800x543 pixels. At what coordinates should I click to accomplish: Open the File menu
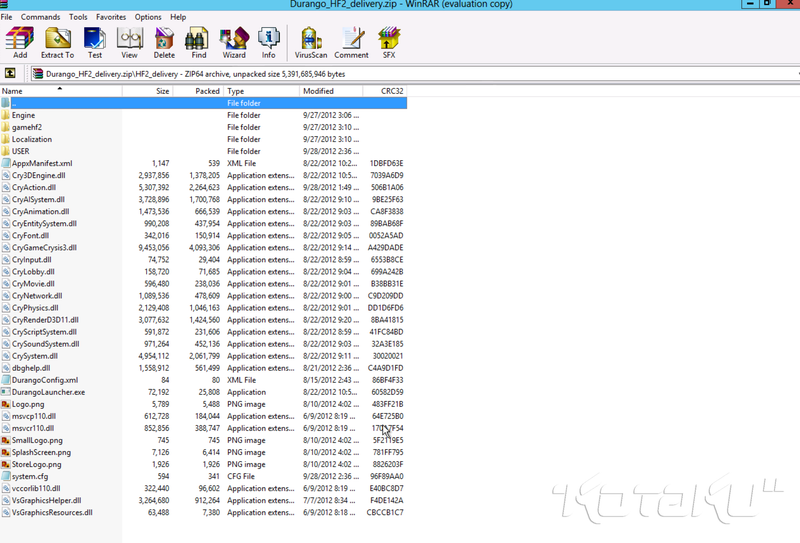(x=7, y=17)
